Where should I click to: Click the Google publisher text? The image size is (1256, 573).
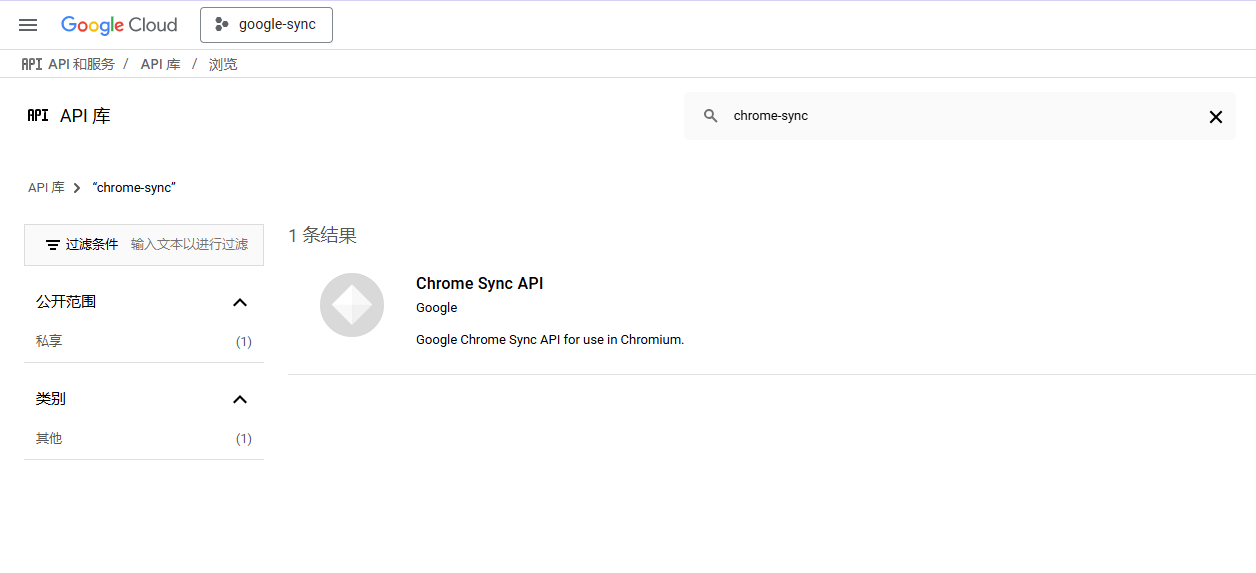click(437, 308)
